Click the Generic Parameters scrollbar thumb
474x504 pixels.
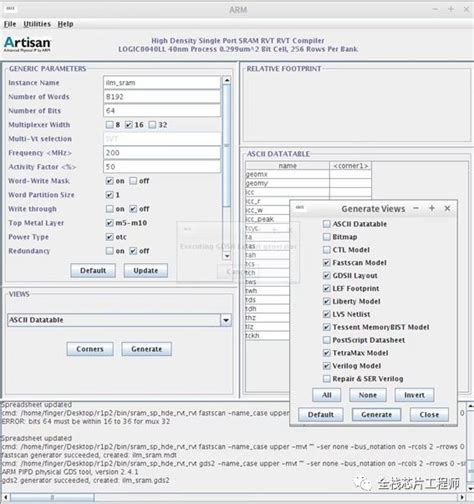(227, 146)
